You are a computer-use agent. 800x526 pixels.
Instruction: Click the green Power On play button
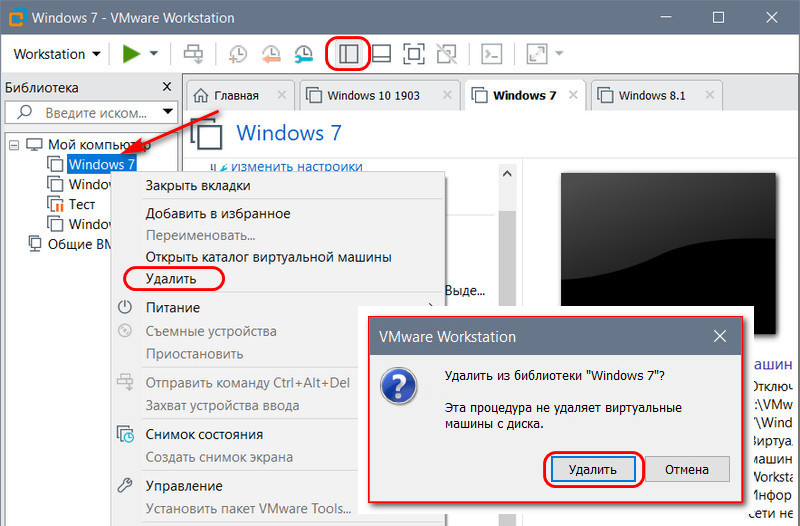coord(131,53)
